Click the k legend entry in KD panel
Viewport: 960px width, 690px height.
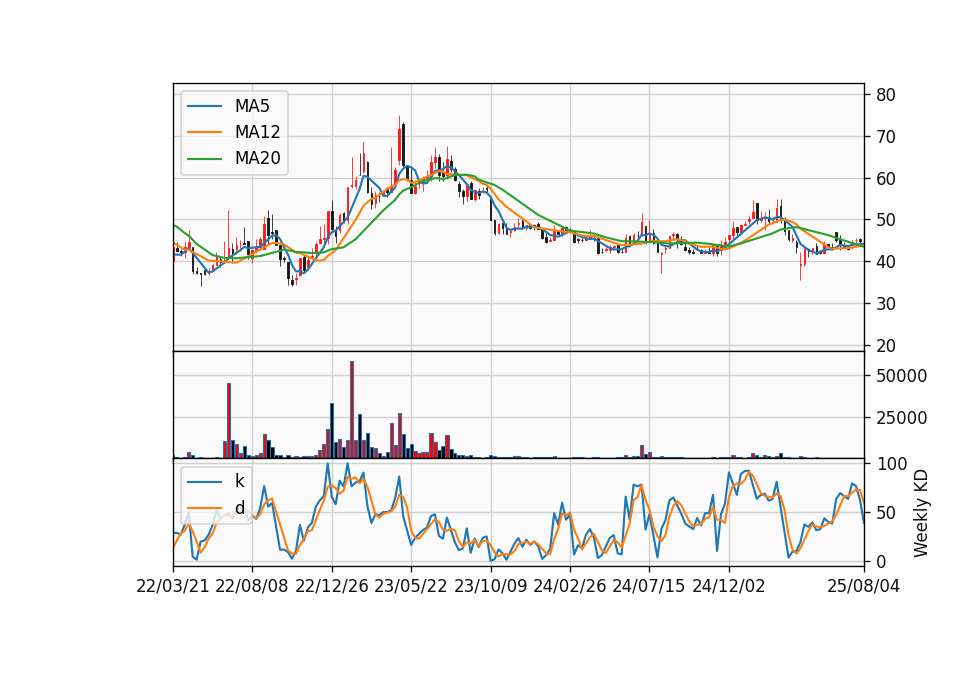239,481
